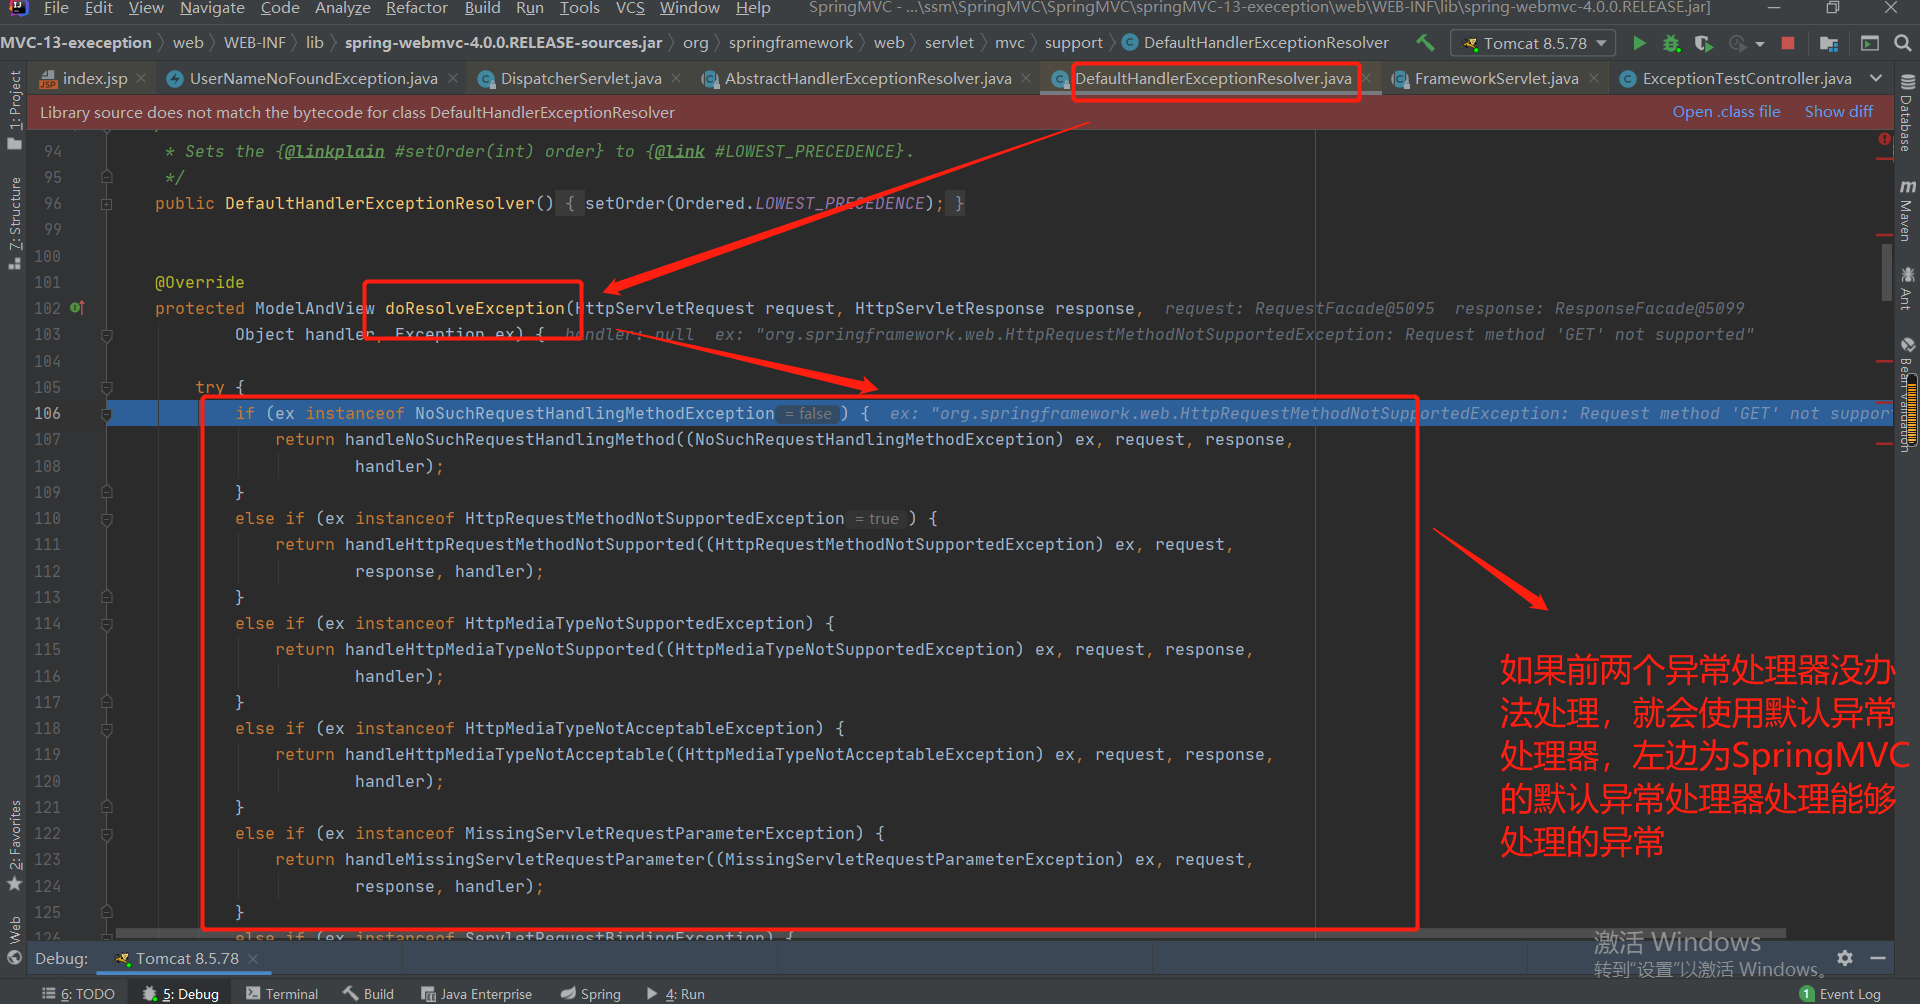The width and height of the screenshot is (1920, 1004).
Task: Open the Web tool window
Action: [14, 938]
